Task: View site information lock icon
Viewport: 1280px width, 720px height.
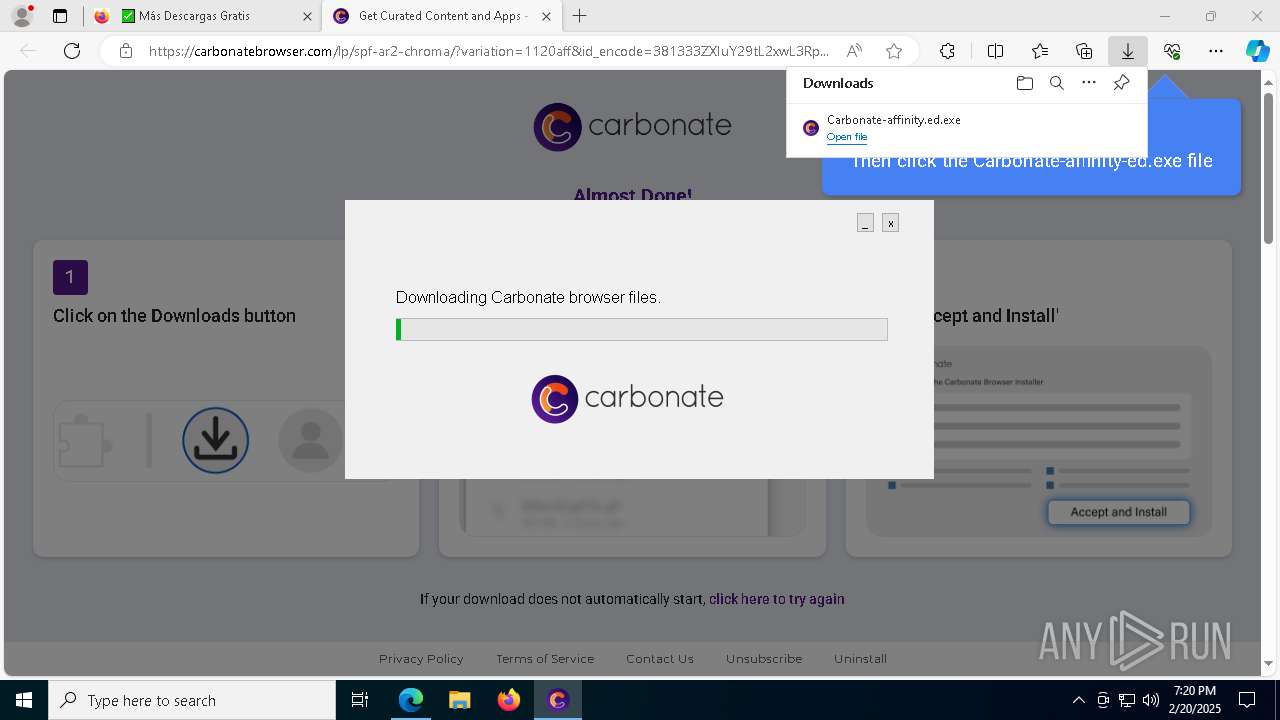Action: click(126, 51)
